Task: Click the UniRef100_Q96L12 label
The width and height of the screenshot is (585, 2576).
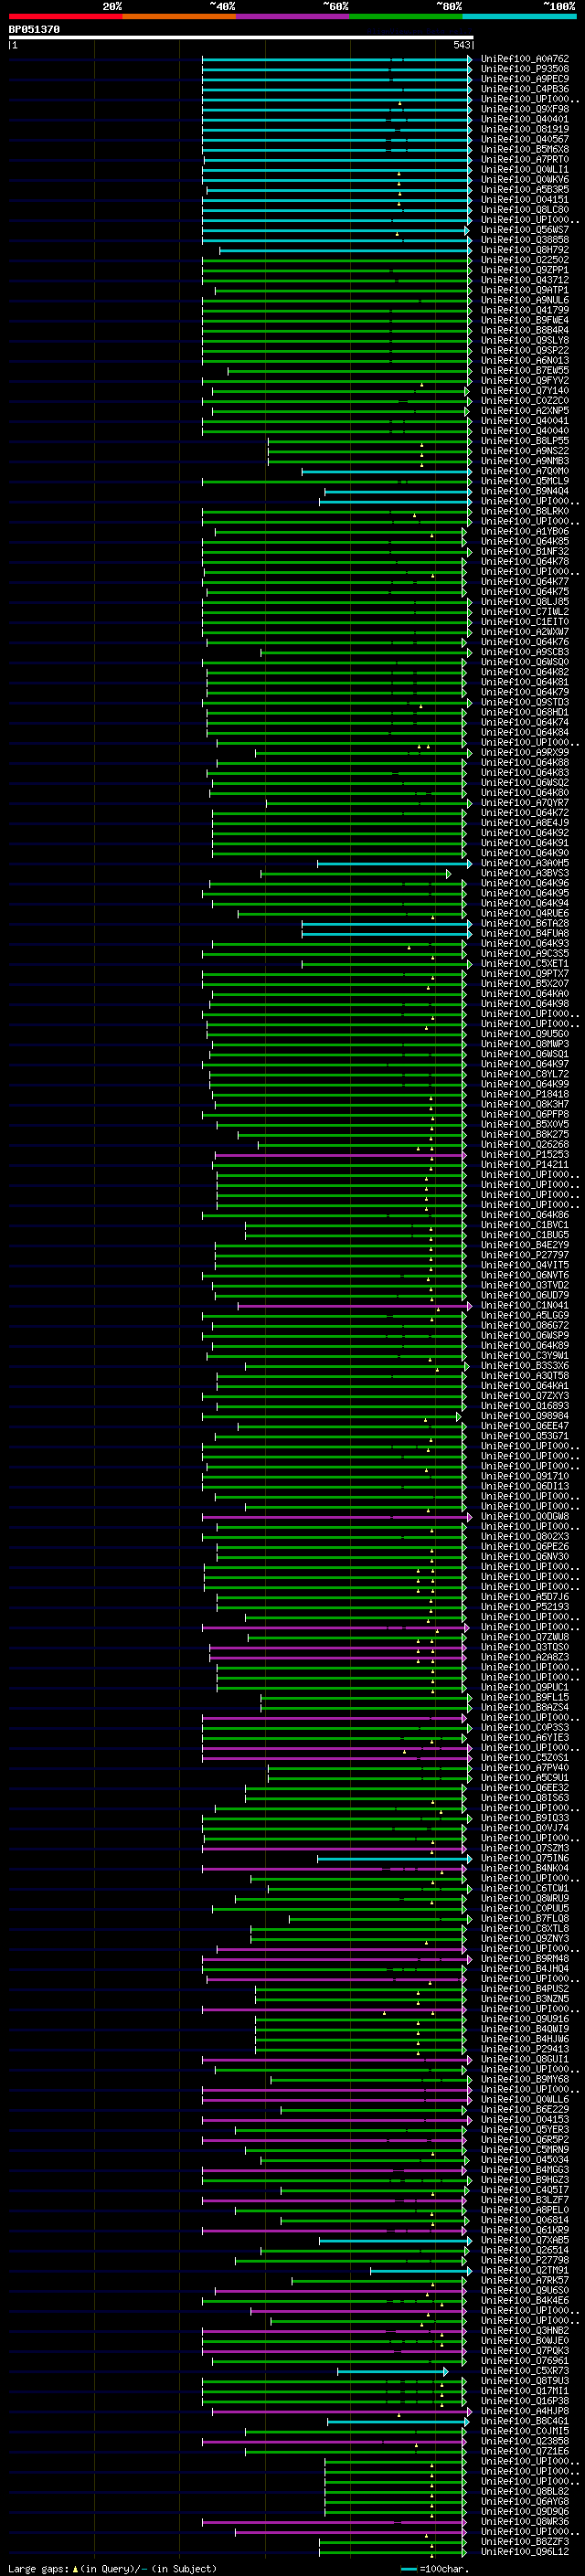Action: tap(525, 2552)
